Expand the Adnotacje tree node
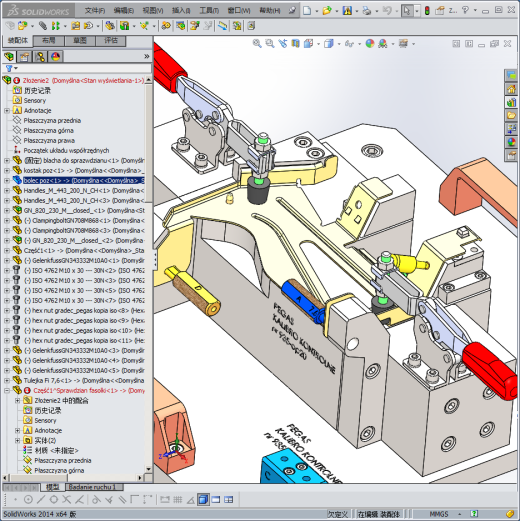 pyautogui.click(x=7, y=110)
